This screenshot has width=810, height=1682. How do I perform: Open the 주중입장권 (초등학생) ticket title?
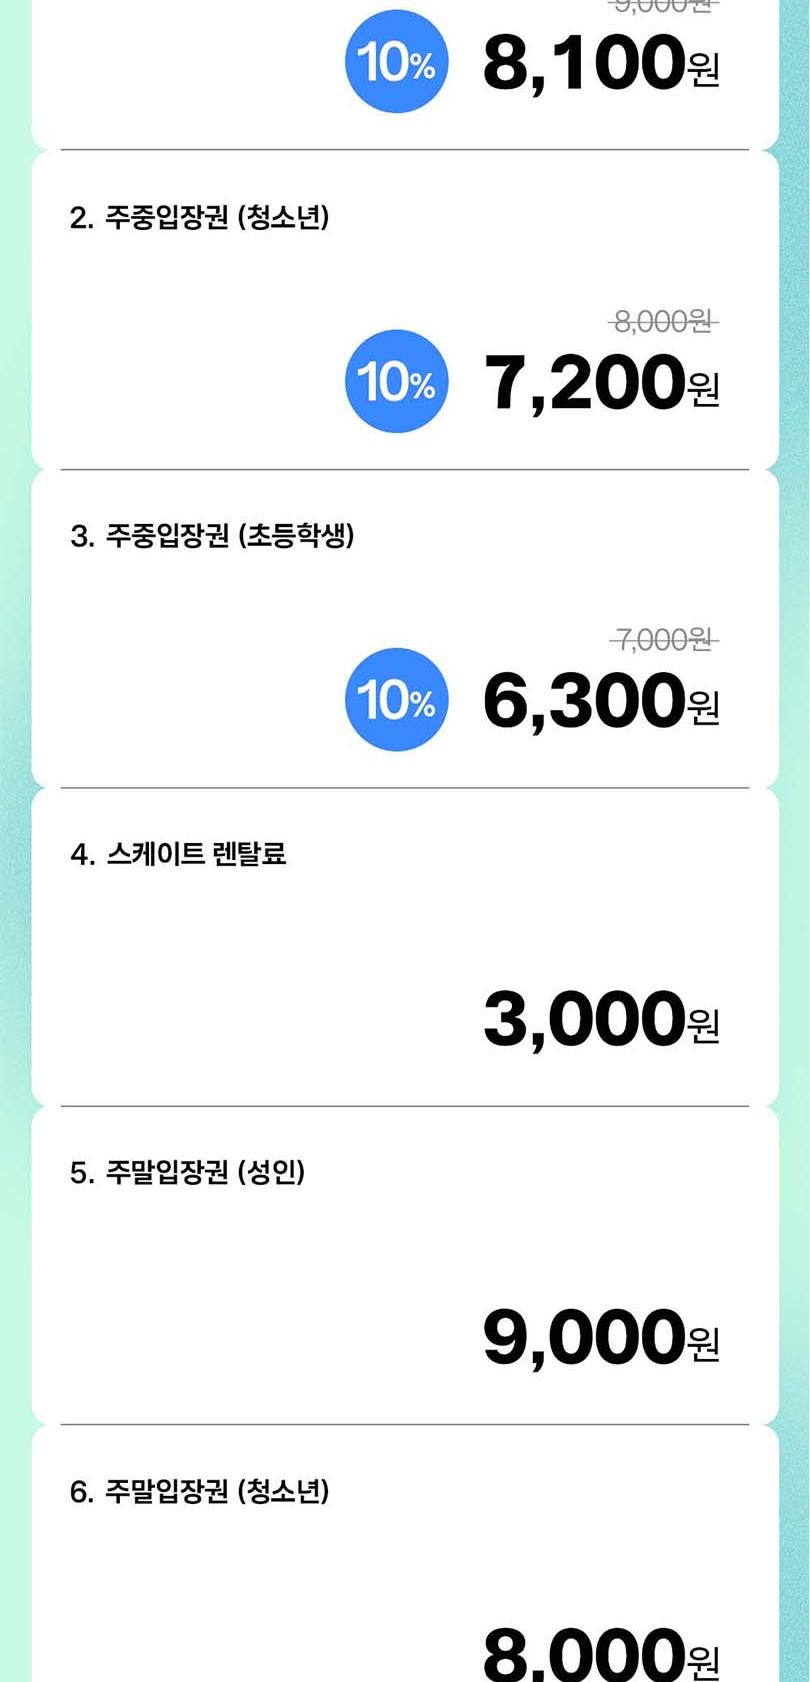[x=212, y=536]
